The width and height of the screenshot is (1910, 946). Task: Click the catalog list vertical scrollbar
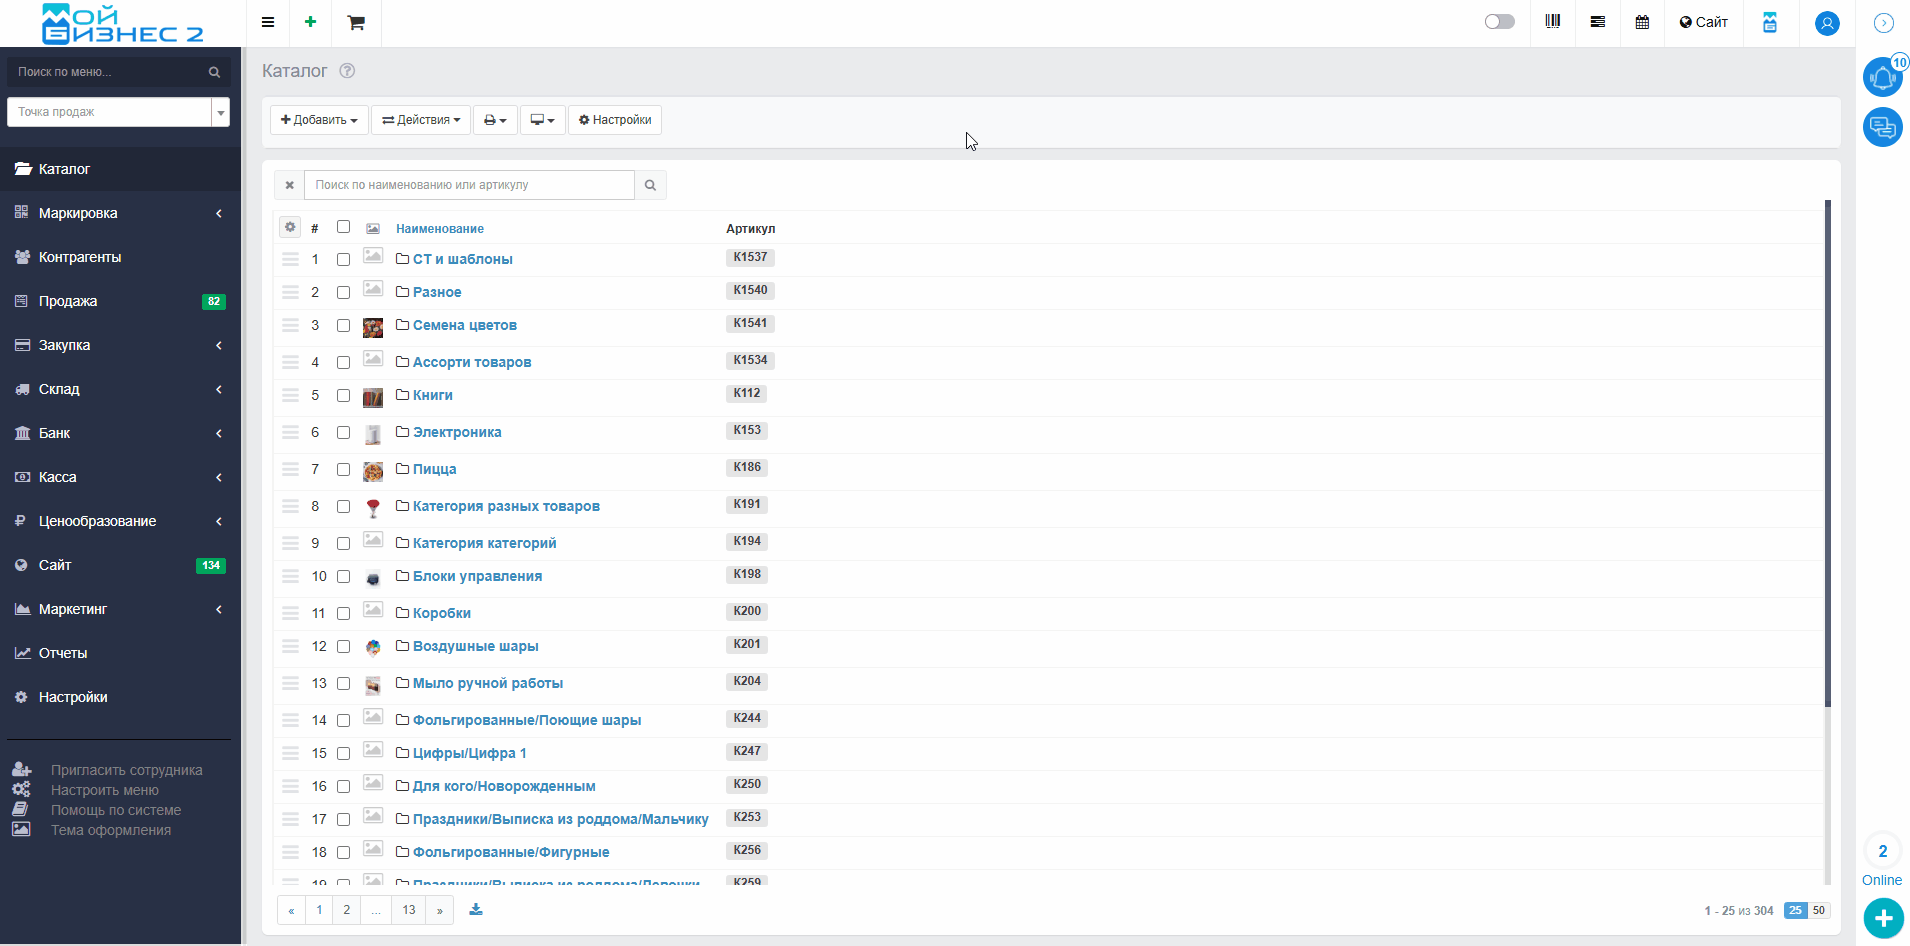[1827, 450]
